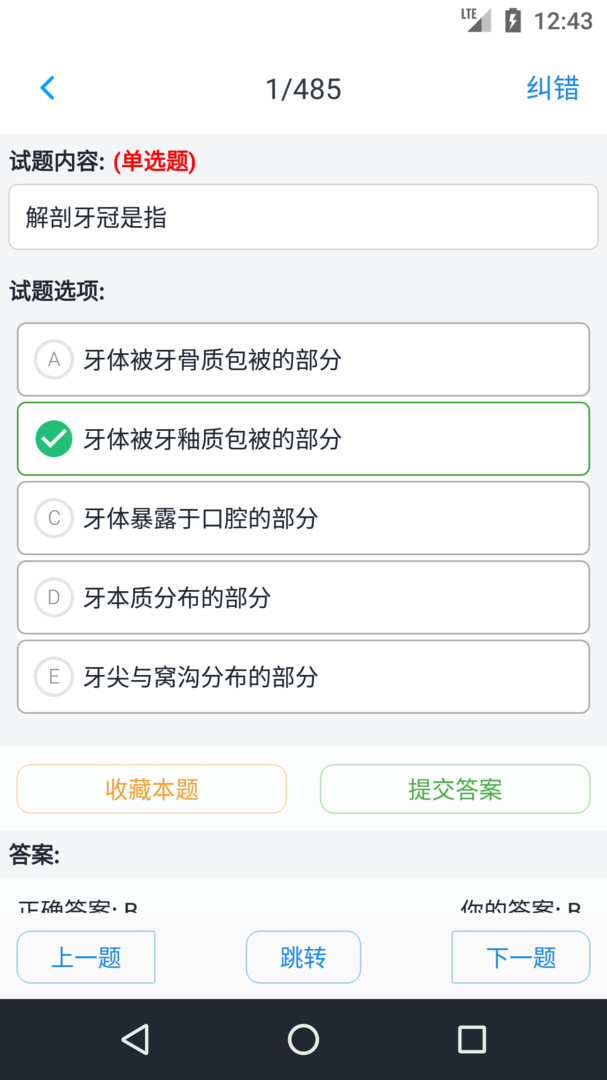The height and width of the screenshot is (1080, 607).
Task: Open the 跳转 jump-to-question button
Action: point(303,957)
